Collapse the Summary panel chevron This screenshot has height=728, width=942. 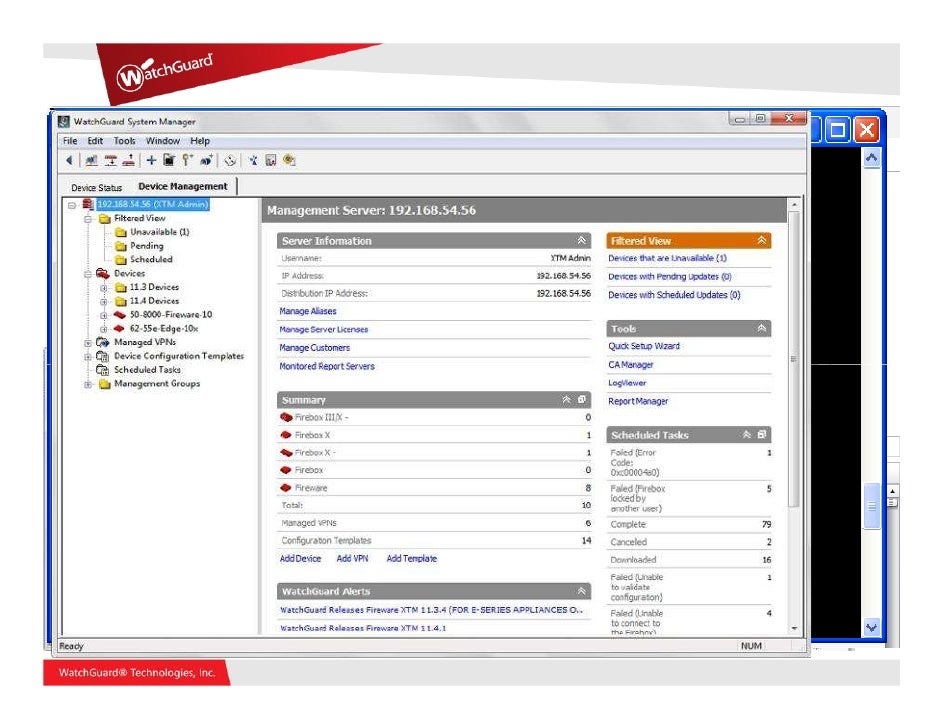[567, 399]
